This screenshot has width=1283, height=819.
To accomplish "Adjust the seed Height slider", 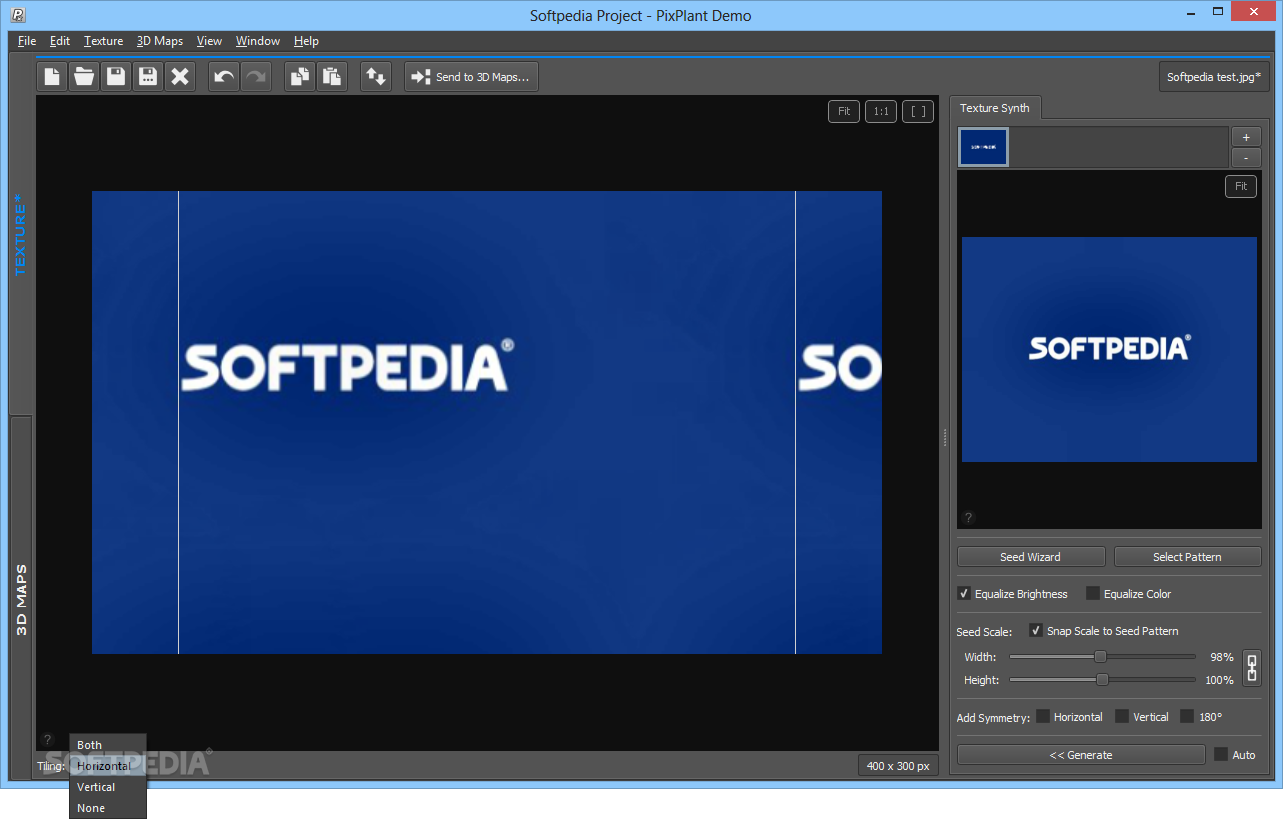I will [1102, 680].
